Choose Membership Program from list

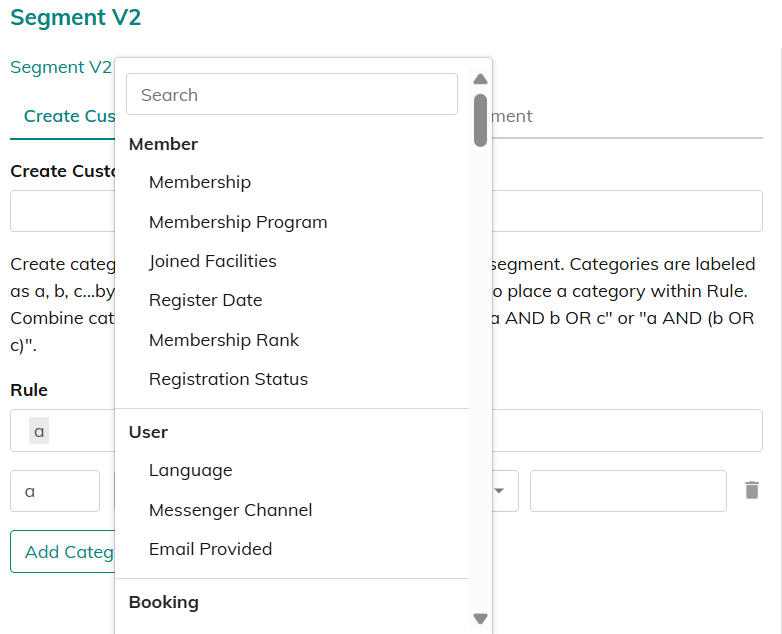pos(238,222)
